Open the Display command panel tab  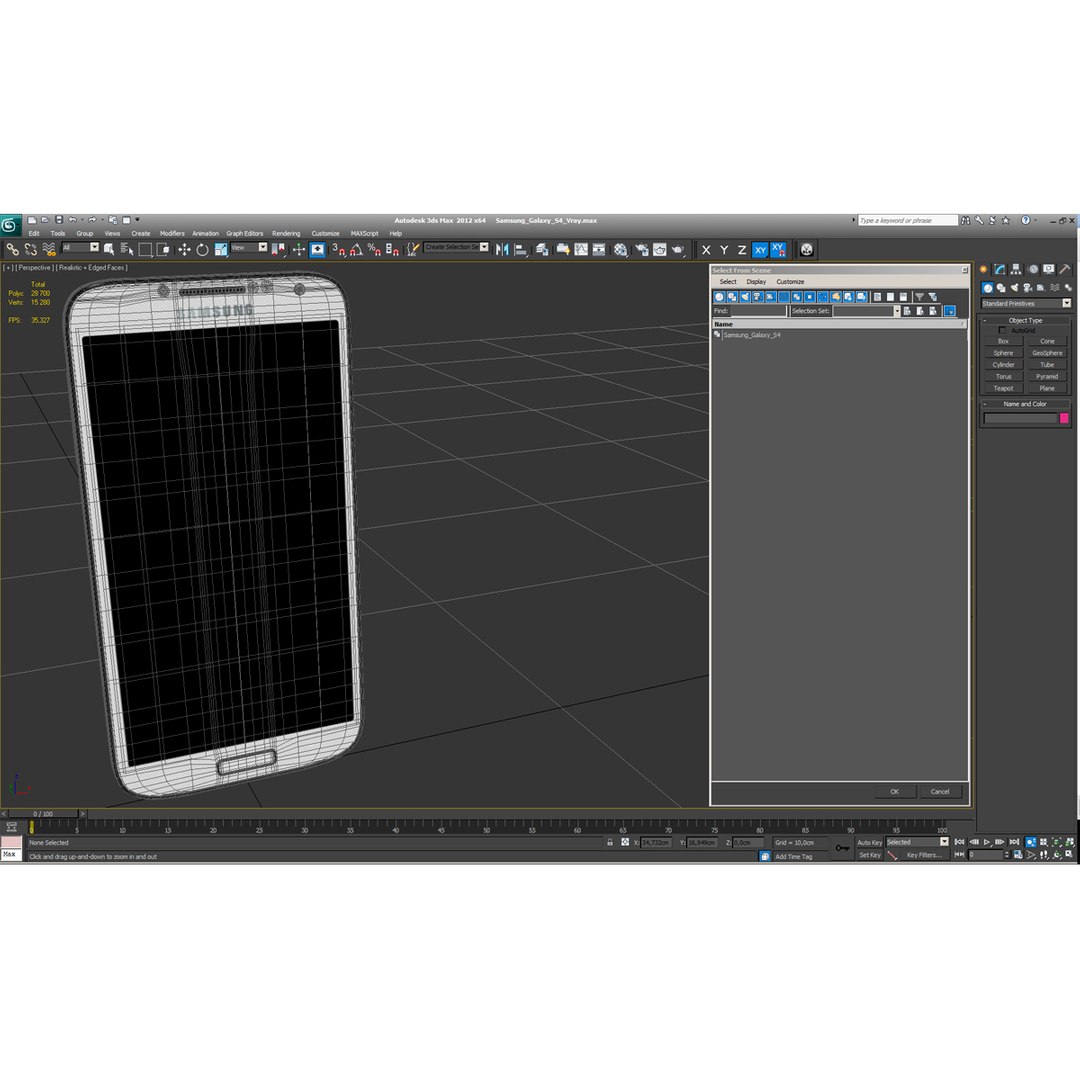point(1048,269)
